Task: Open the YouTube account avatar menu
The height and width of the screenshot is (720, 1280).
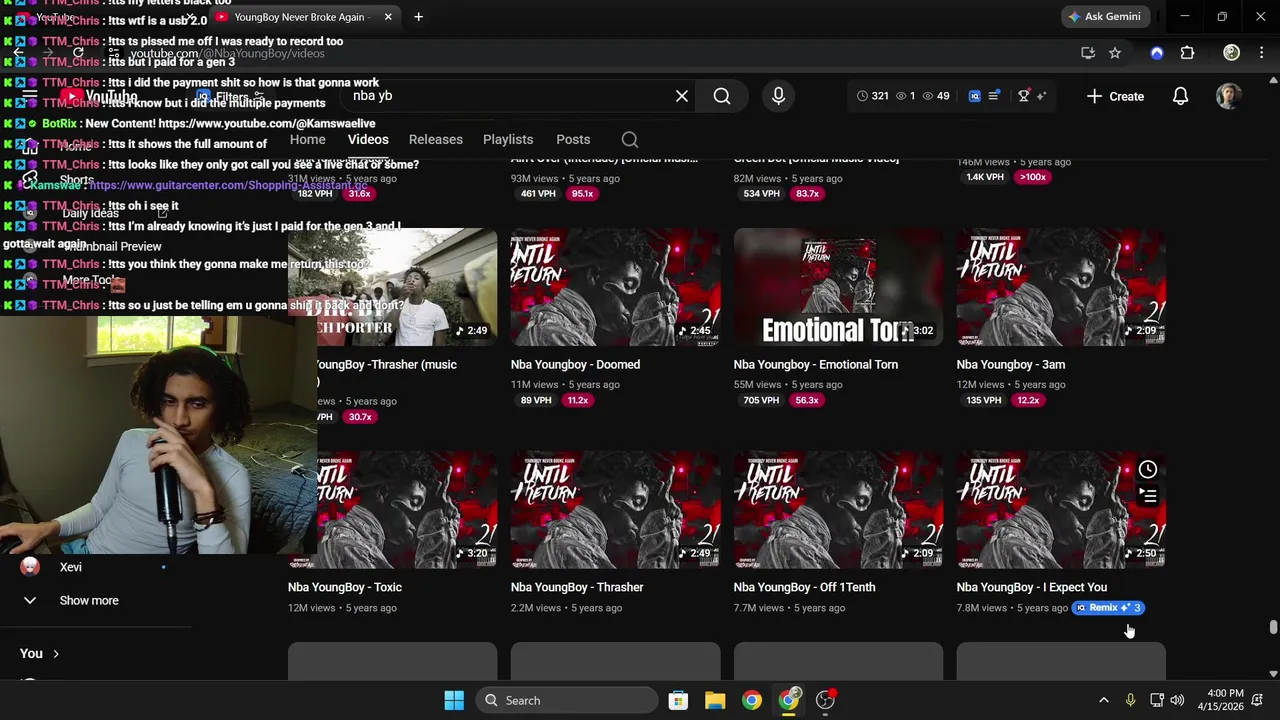Action: pos(1229,96)
